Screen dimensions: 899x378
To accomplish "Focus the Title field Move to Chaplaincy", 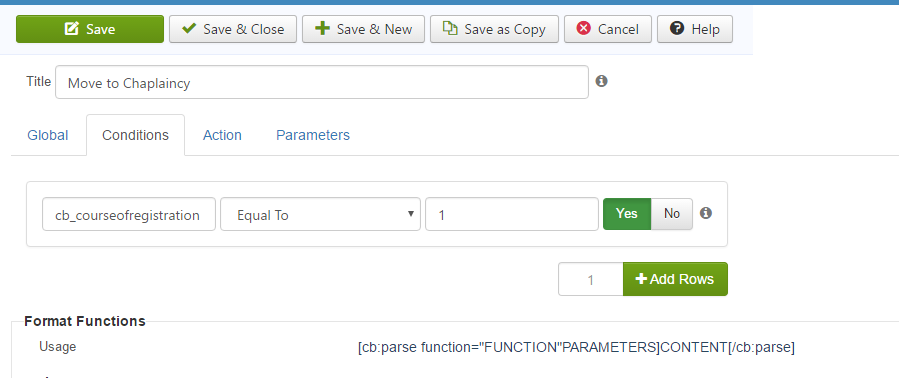I will [x=322, y=83].
